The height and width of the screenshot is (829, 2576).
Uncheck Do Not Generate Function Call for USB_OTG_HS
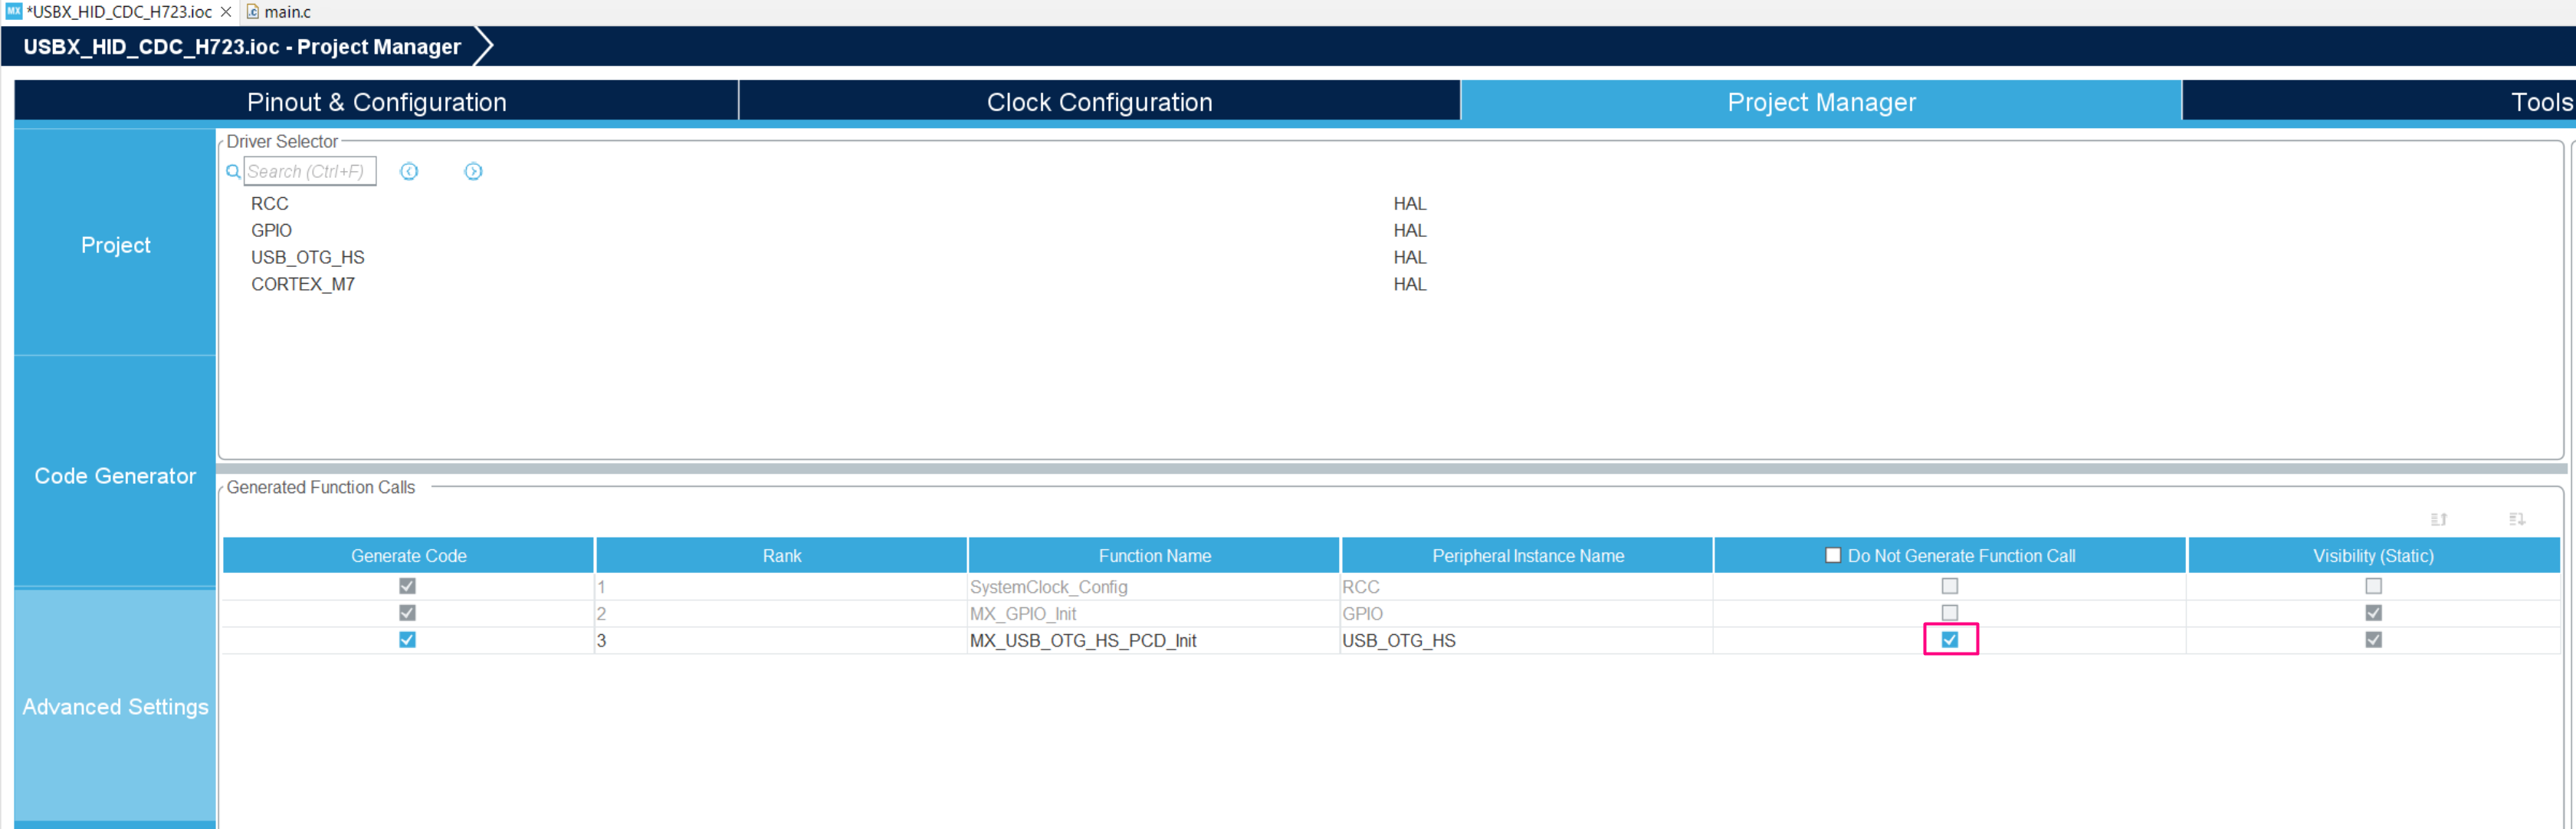tap(1950, 640)
